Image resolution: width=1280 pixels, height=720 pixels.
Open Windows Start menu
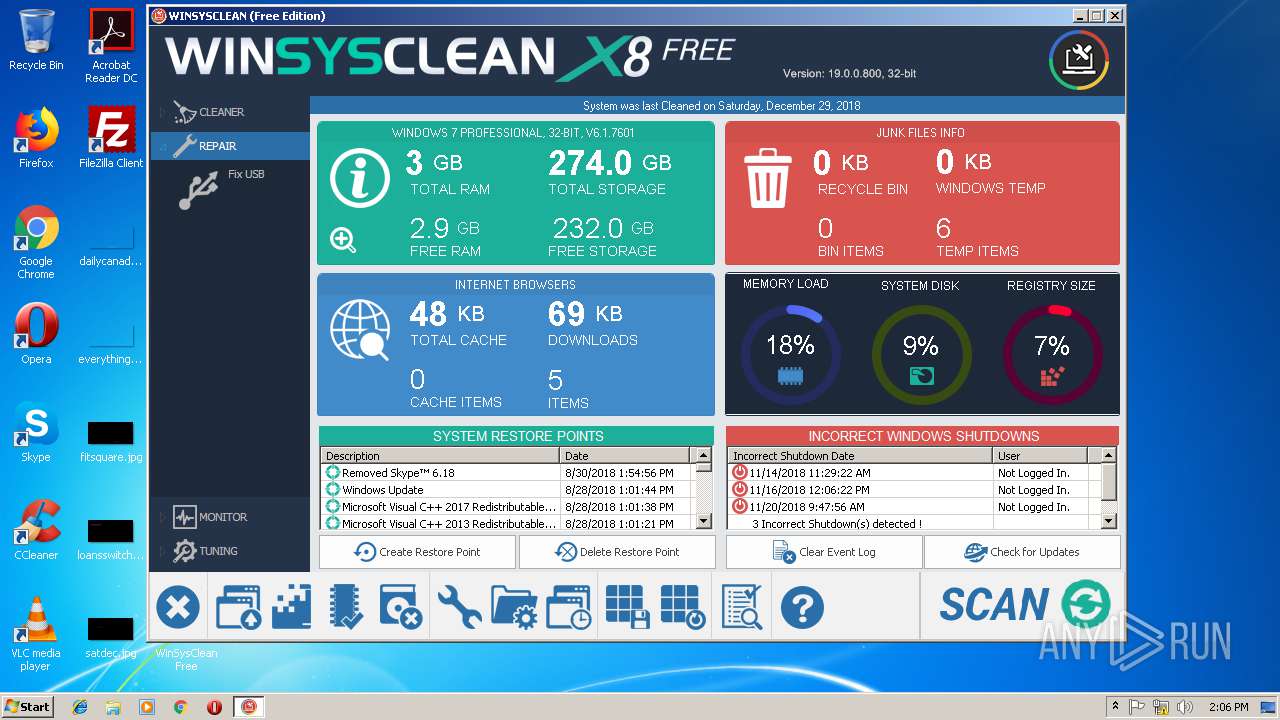coord(27,707)
